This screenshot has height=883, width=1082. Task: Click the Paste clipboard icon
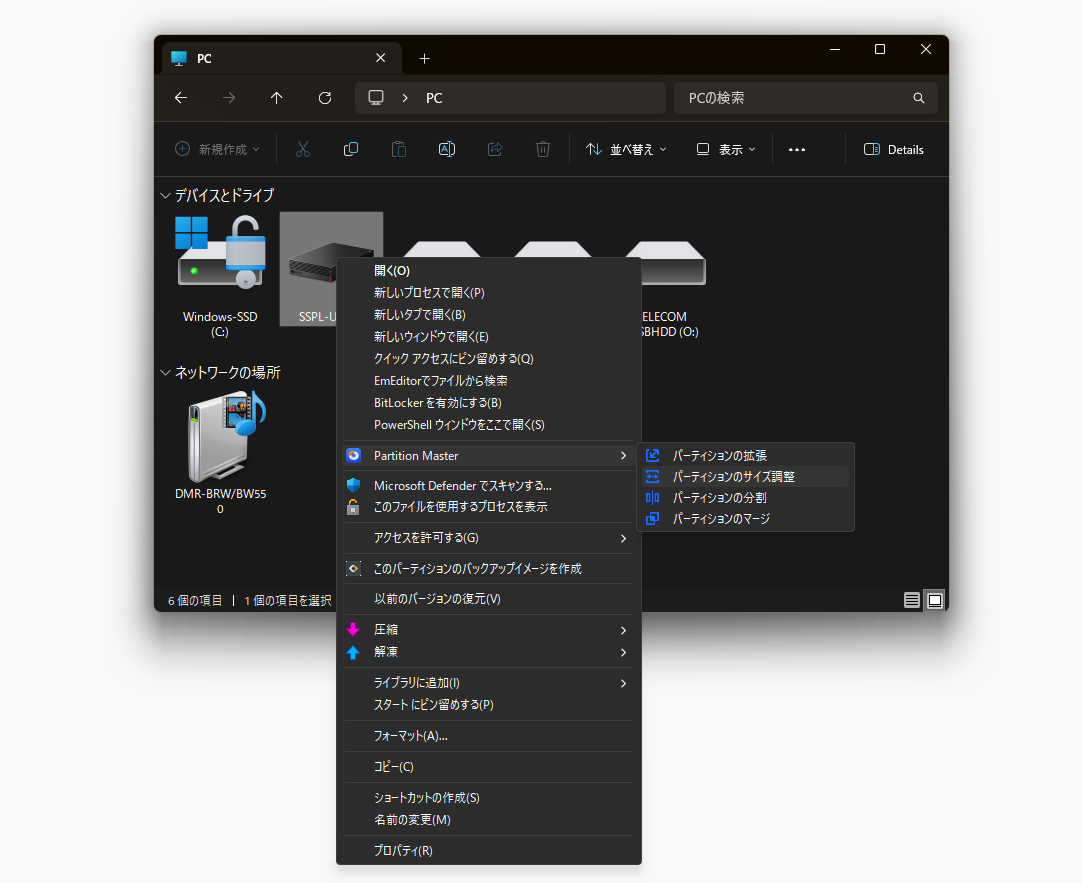click(399, 149)
